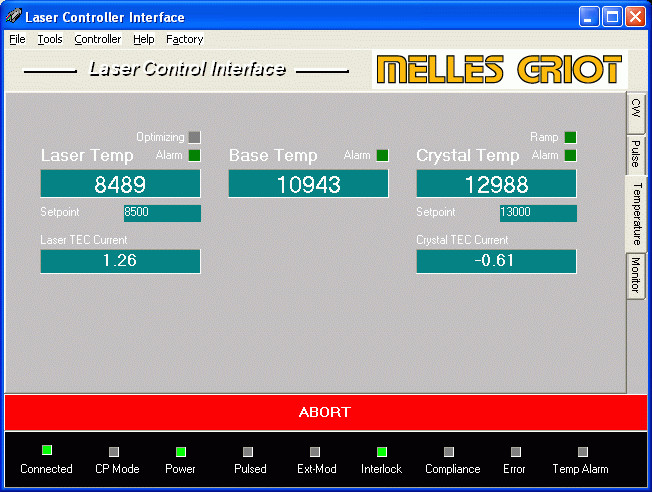
Task: Maximize the Laser Controller Interface window
Action: coord(612,17)
